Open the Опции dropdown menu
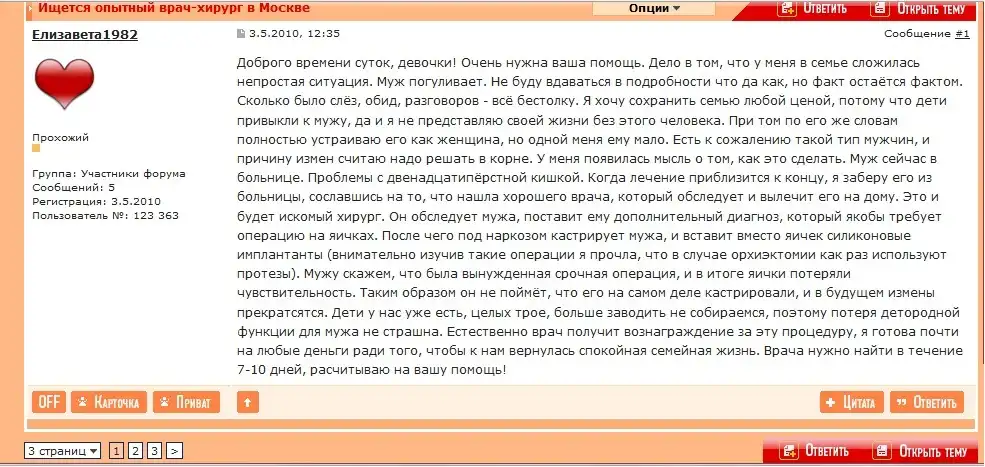Image resolution: width=985 pixels, height=467 pixels. pos(654,8)
